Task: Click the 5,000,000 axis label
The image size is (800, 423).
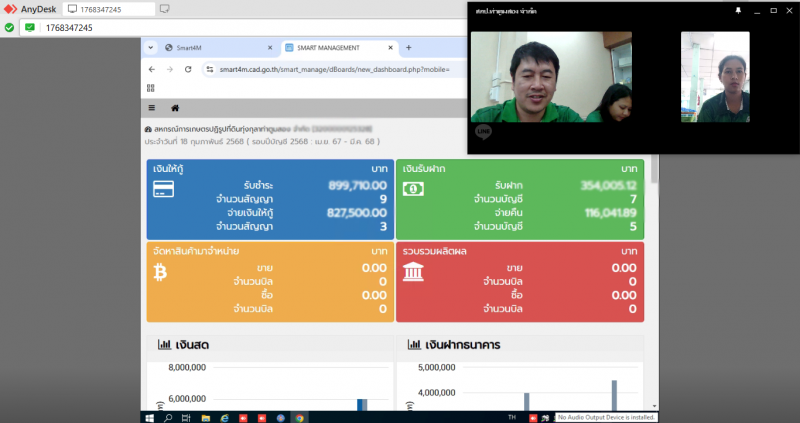Action: (x=436, y=367)
